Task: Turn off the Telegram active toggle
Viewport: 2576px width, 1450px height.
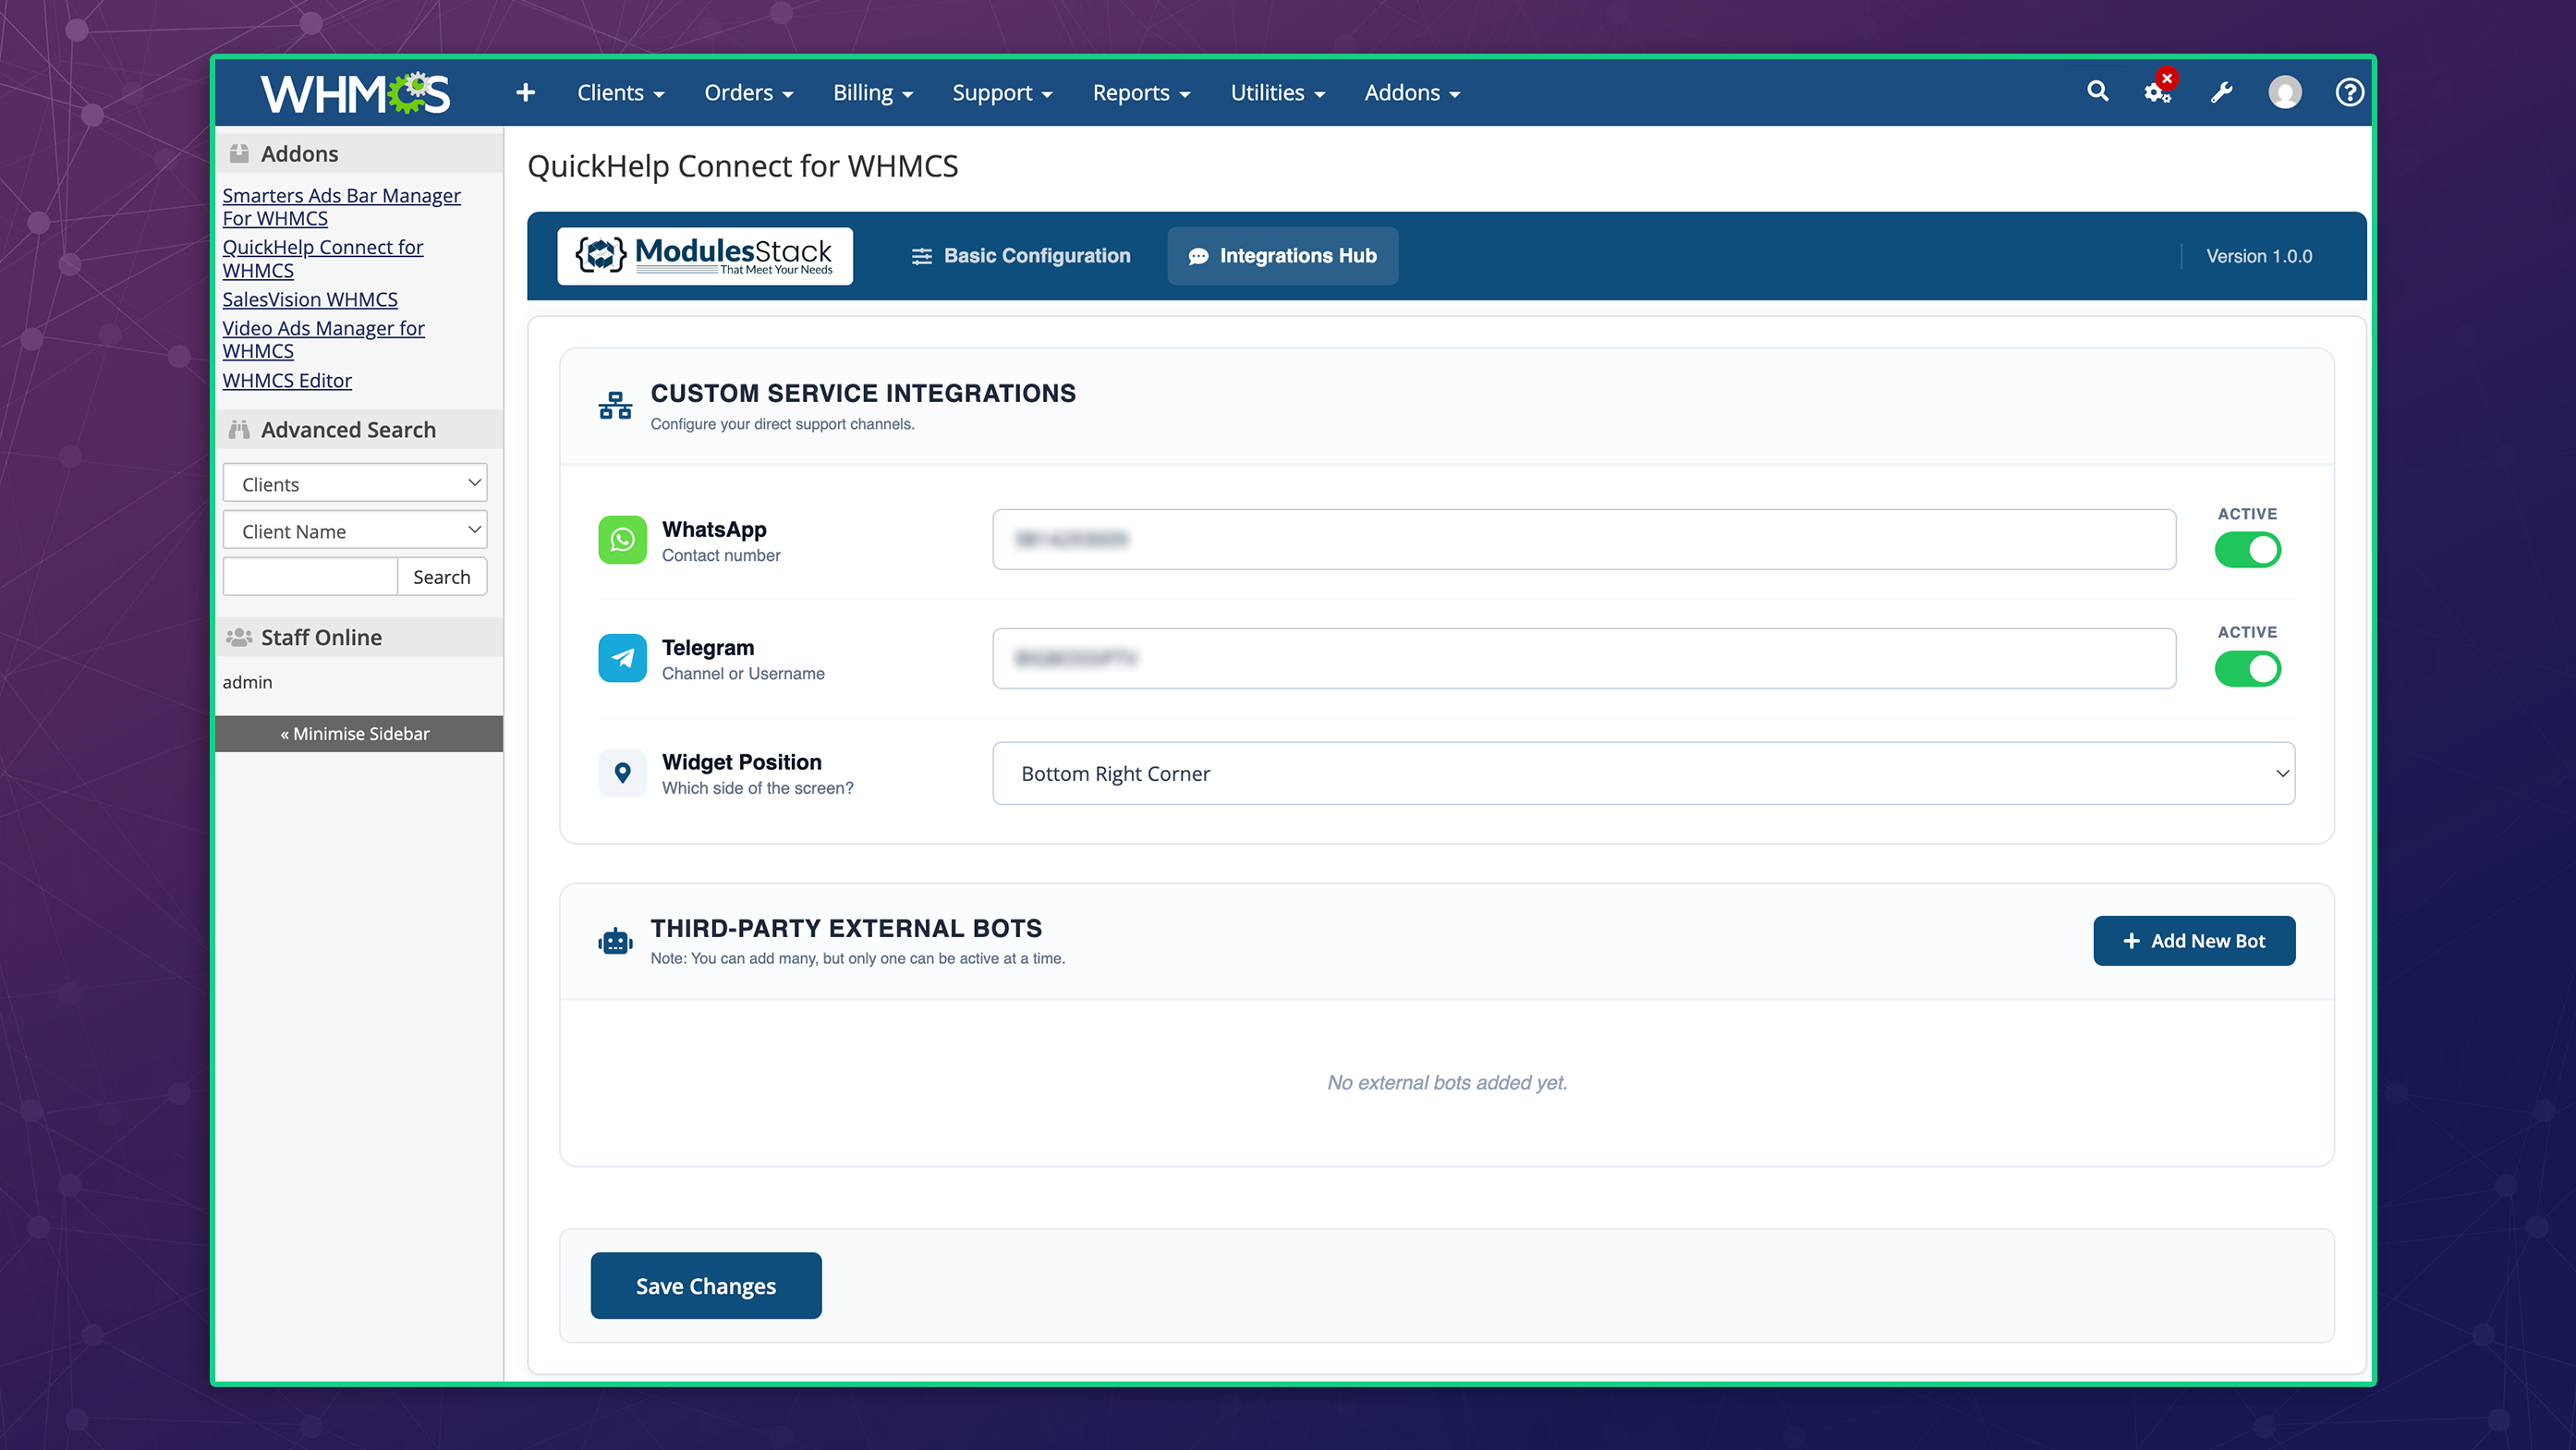Action: point(2247,668)
